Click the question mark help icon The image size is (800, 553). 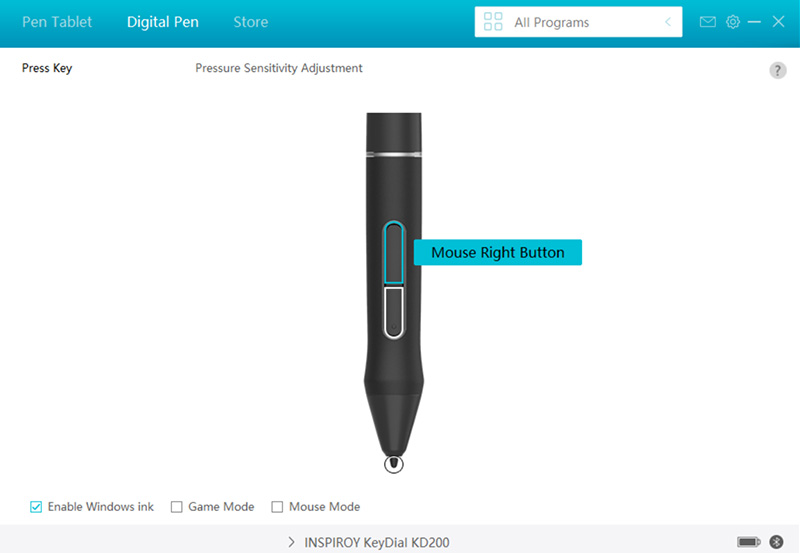(x=778, y=70)
